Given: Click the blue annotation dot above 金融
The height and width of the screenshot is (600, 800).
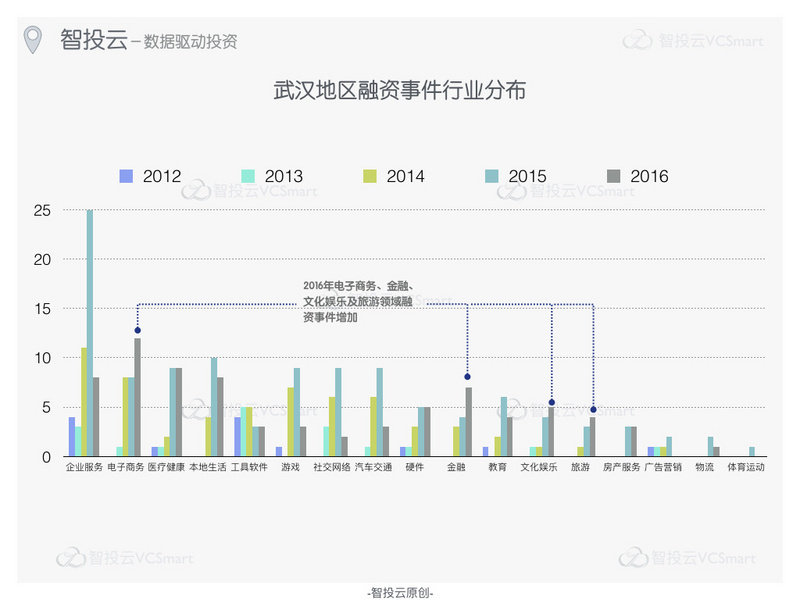Looking at the screenshot, I should coord(467,377).
